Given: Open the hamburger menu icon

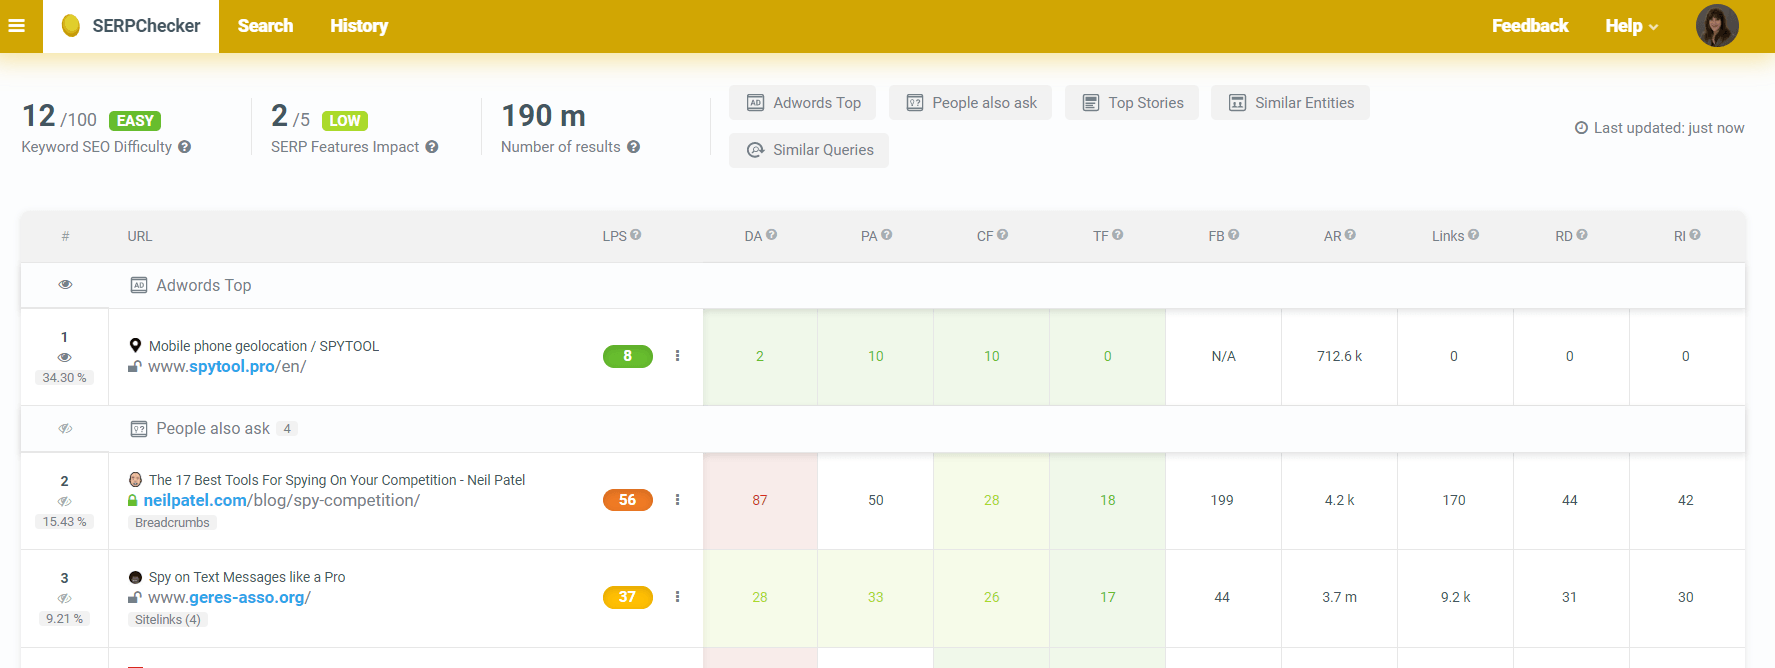Looking at the screenshot, I should pos(16,26).
